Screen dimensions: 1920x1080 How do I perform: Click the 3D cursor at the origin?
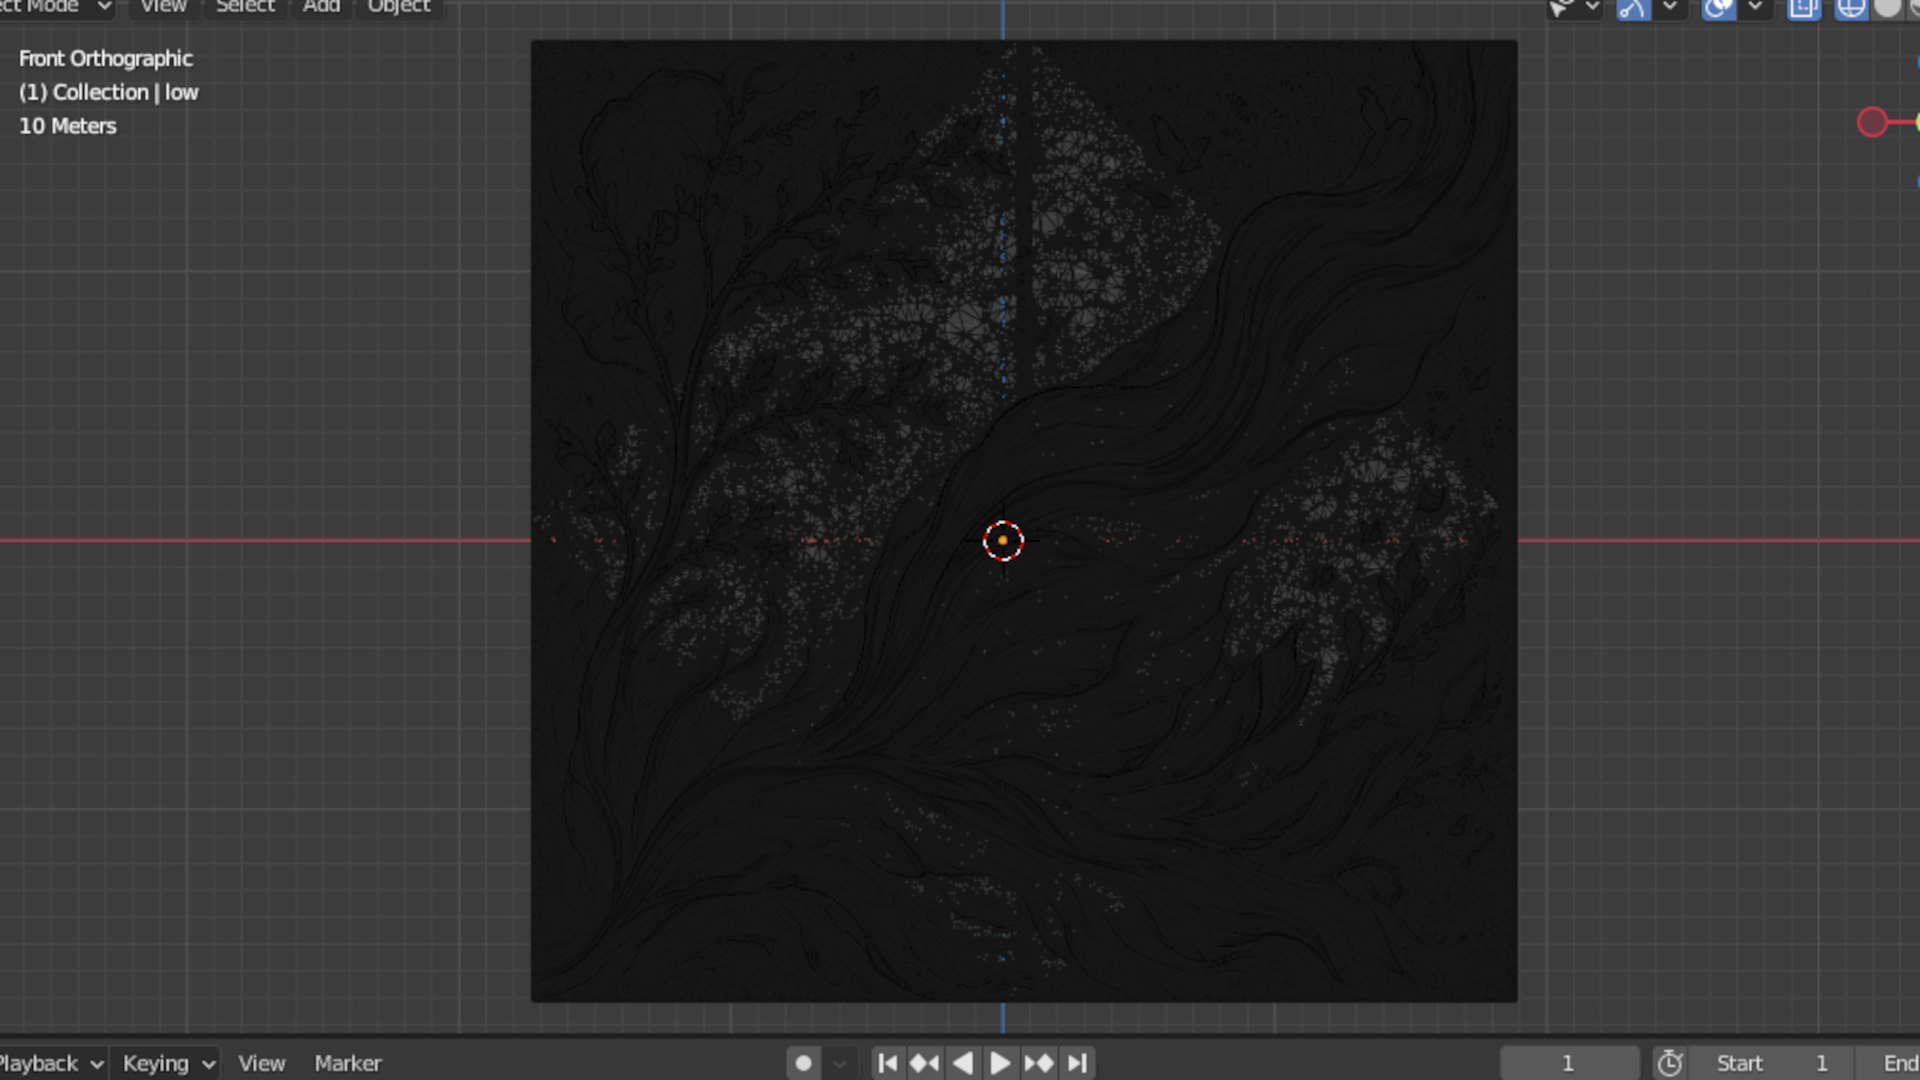tap(1003, 541)
